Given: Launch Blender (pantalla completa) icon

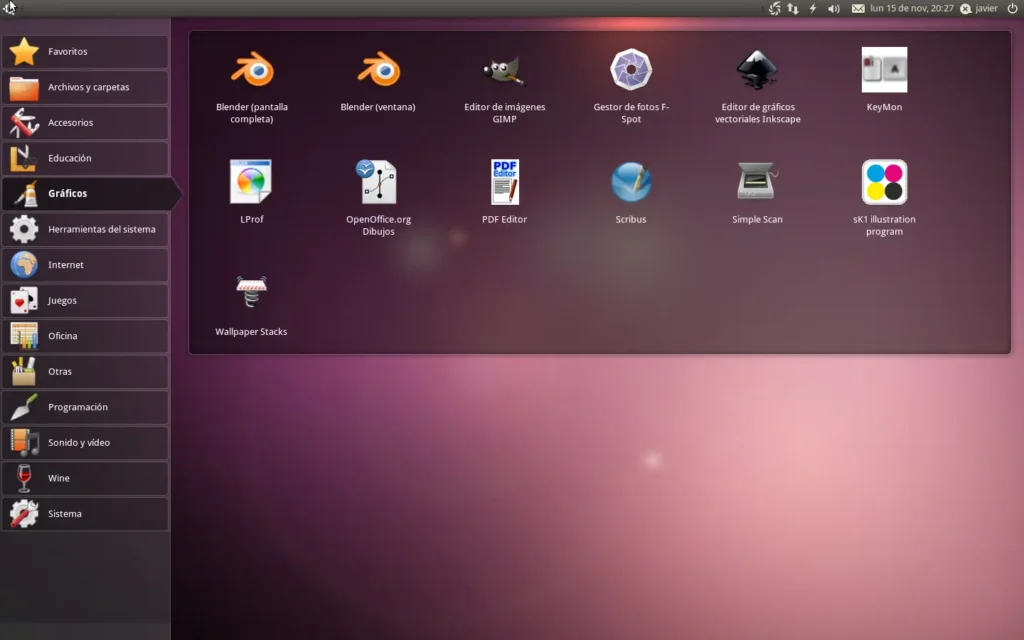Looking at the screenshot, I should pos(251,71).
